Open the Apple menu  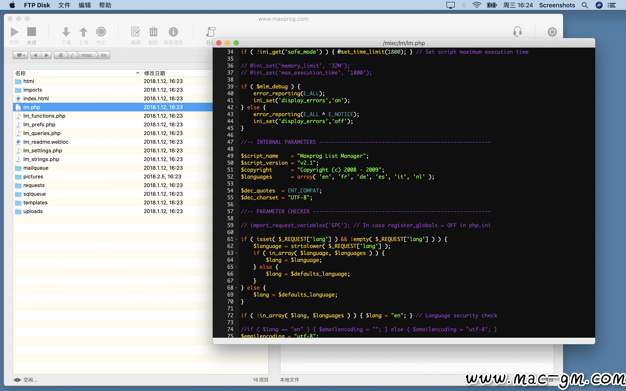click(x=12, y=5)
